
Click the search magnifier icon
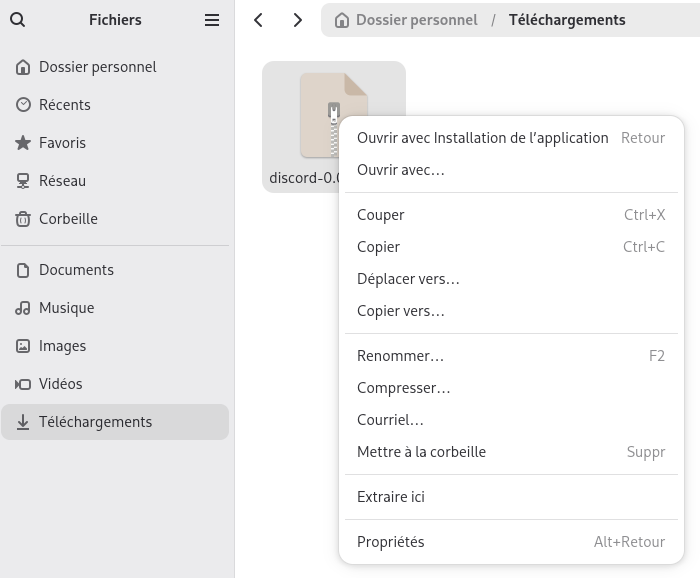coord(18,20)
